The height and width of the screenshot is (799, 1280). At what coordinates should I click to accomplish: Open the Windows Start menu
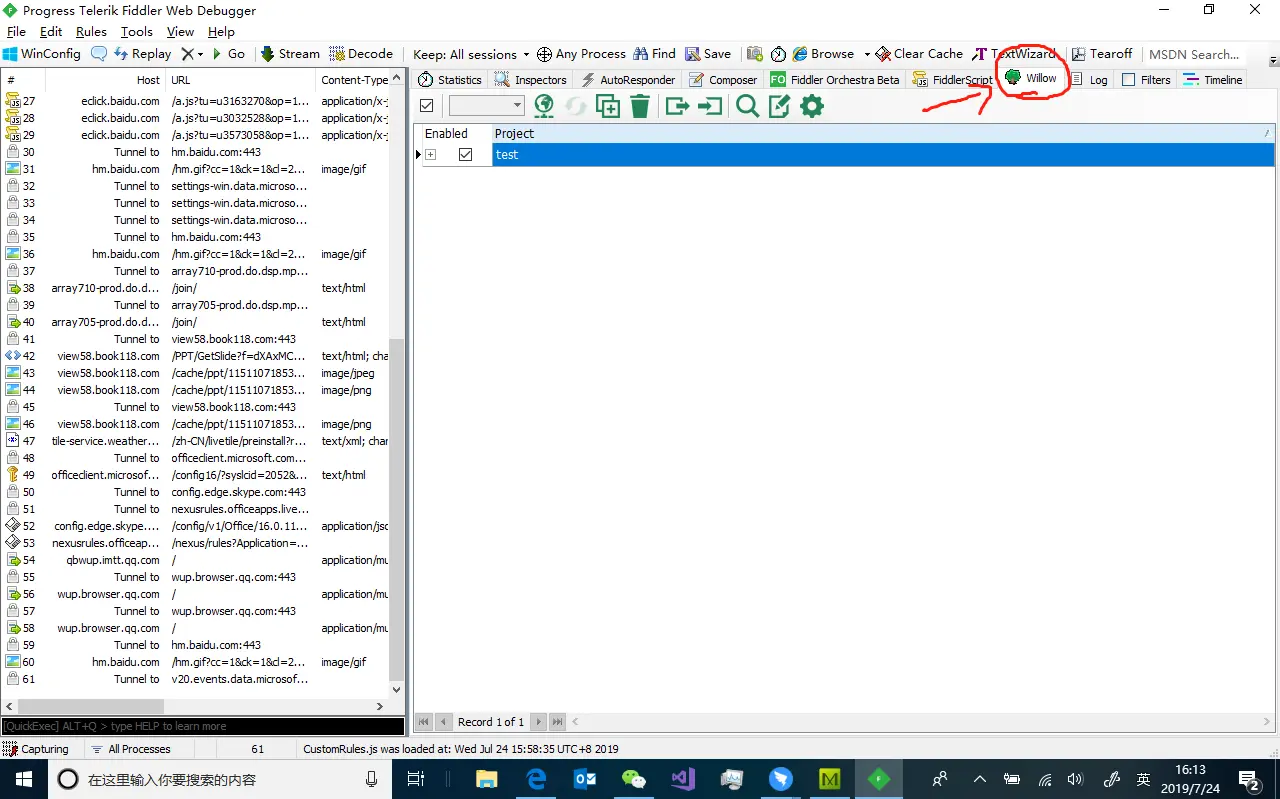pyautogui.click(x=22, y=779)
